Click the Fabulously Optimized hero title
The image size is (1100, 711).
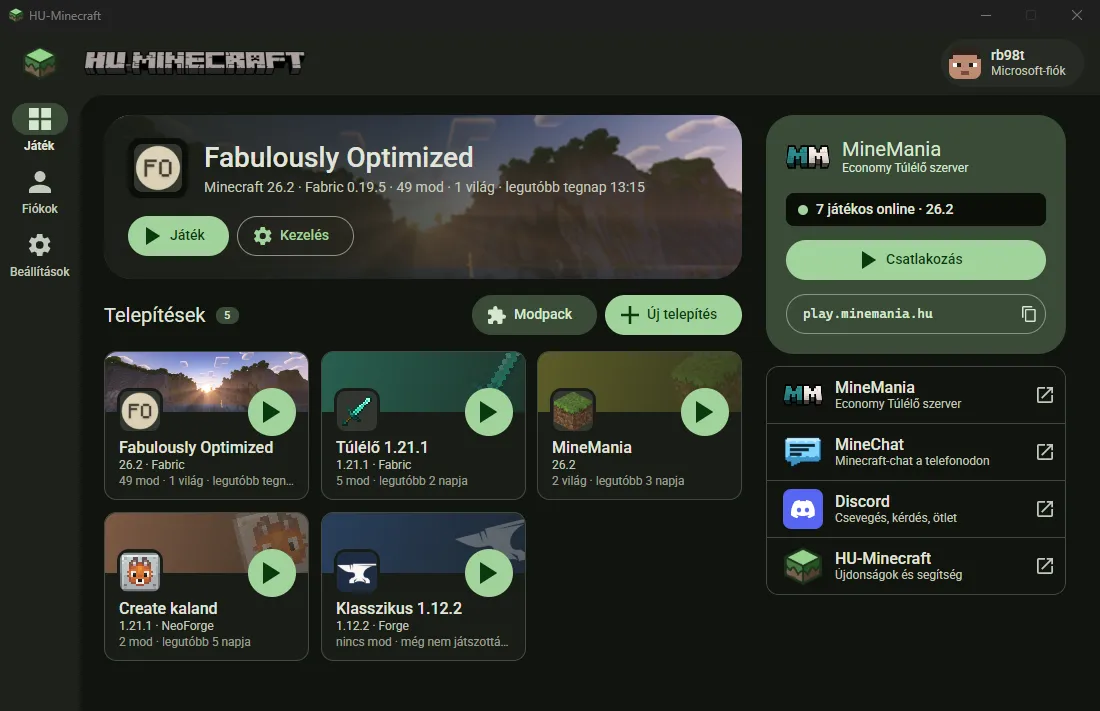[x=339, y=158]
